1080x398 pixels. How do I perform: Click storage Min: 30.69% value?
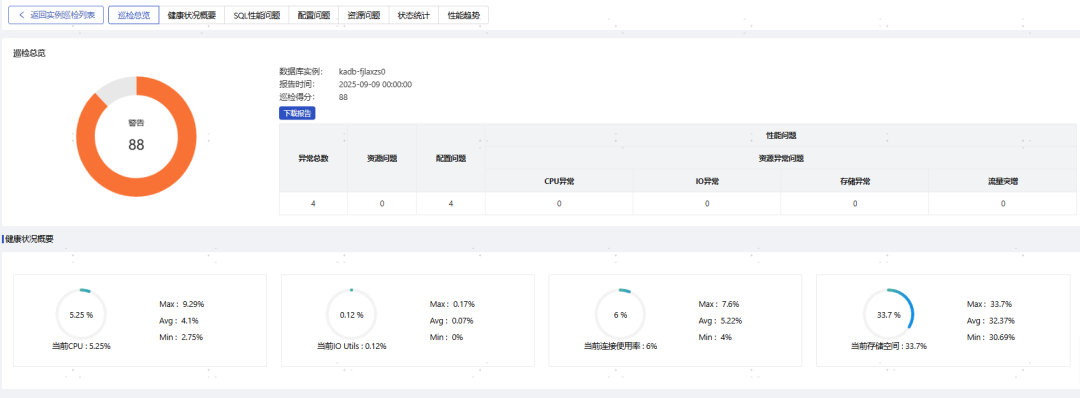tap(990, 337)
